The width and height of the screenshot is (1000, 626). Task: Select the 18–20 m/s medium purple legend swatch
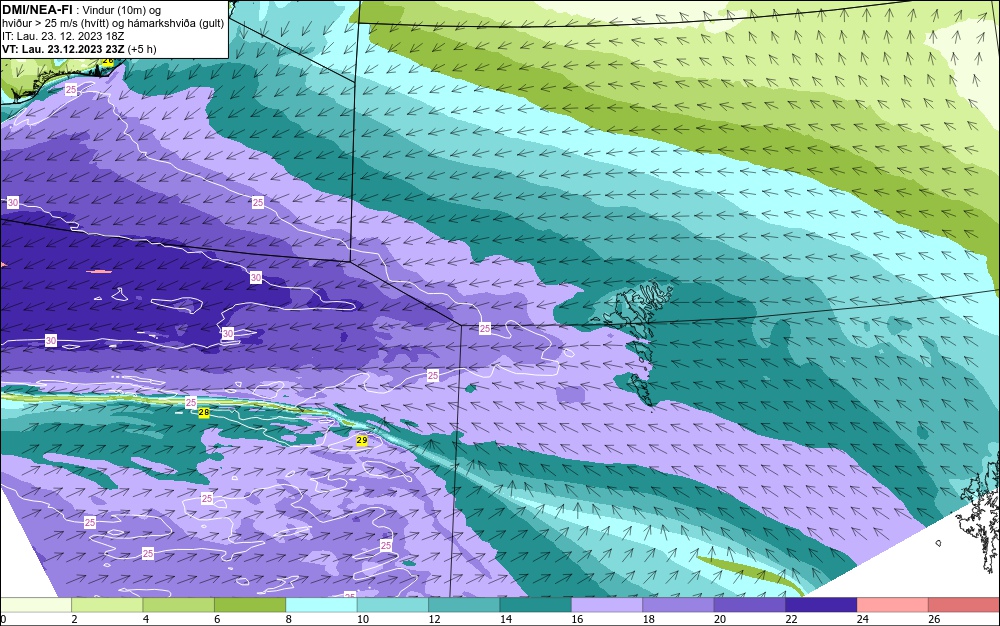tap(679, 604)
